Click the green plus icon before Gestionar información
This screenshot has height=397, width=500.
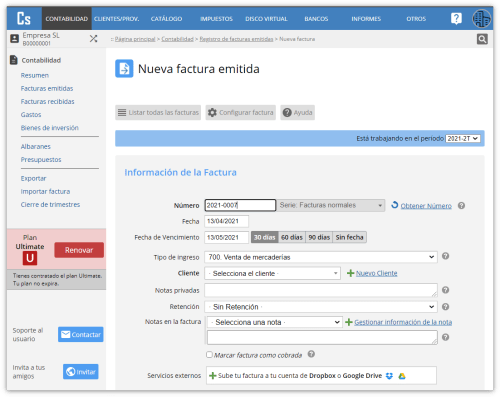pos(349,322)
